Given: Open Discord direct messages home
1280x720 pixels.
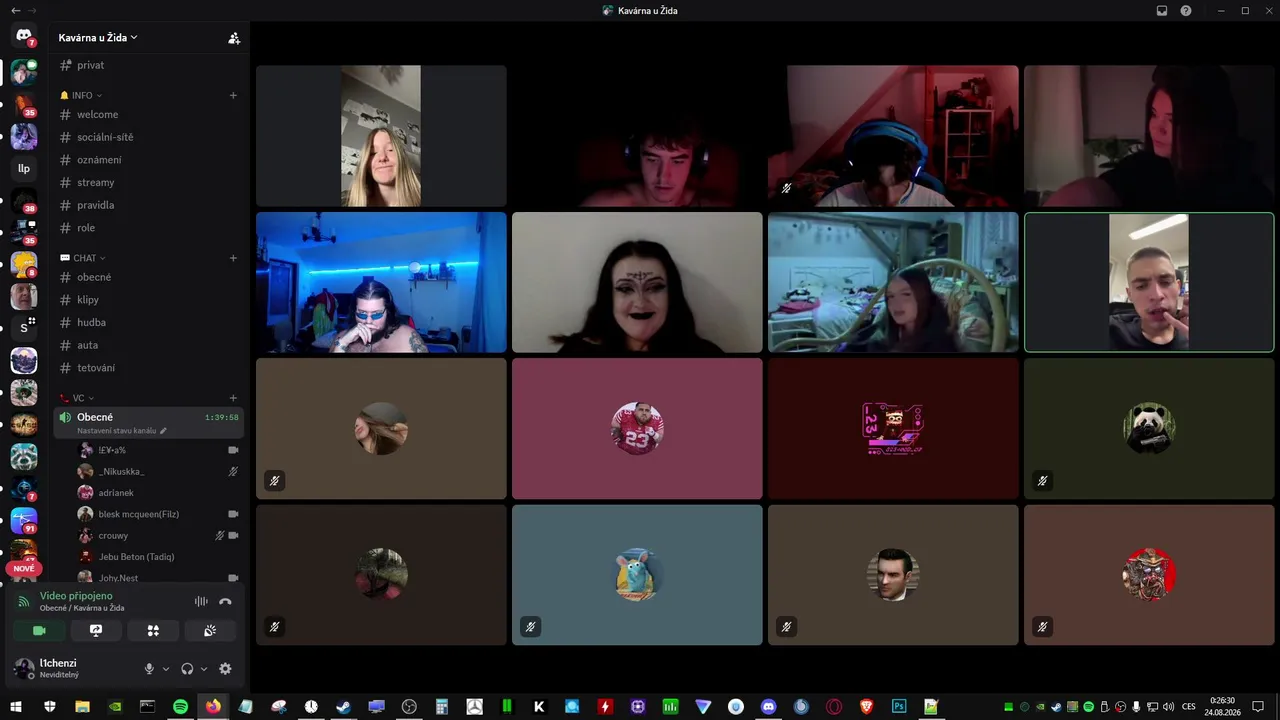Looking at the screenshot, I should pos(24,37).
